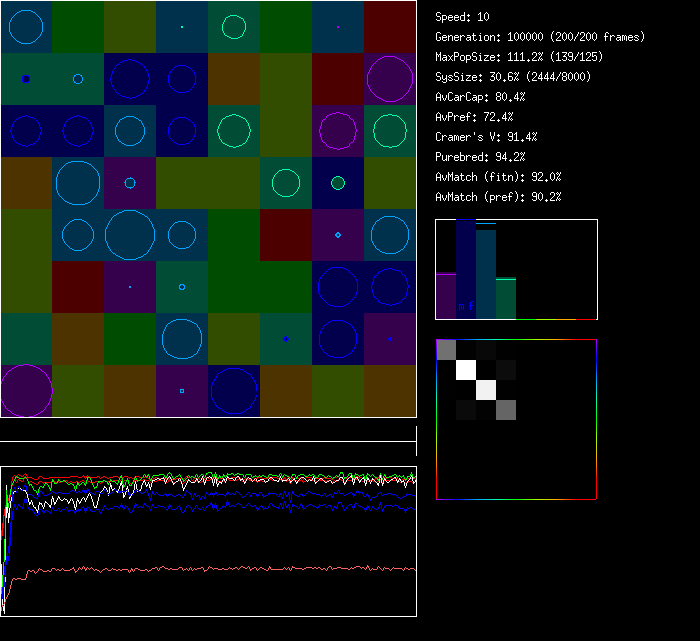
Task: Click the purple circle in bottom-left grid cell
Action: coord(26,391)
